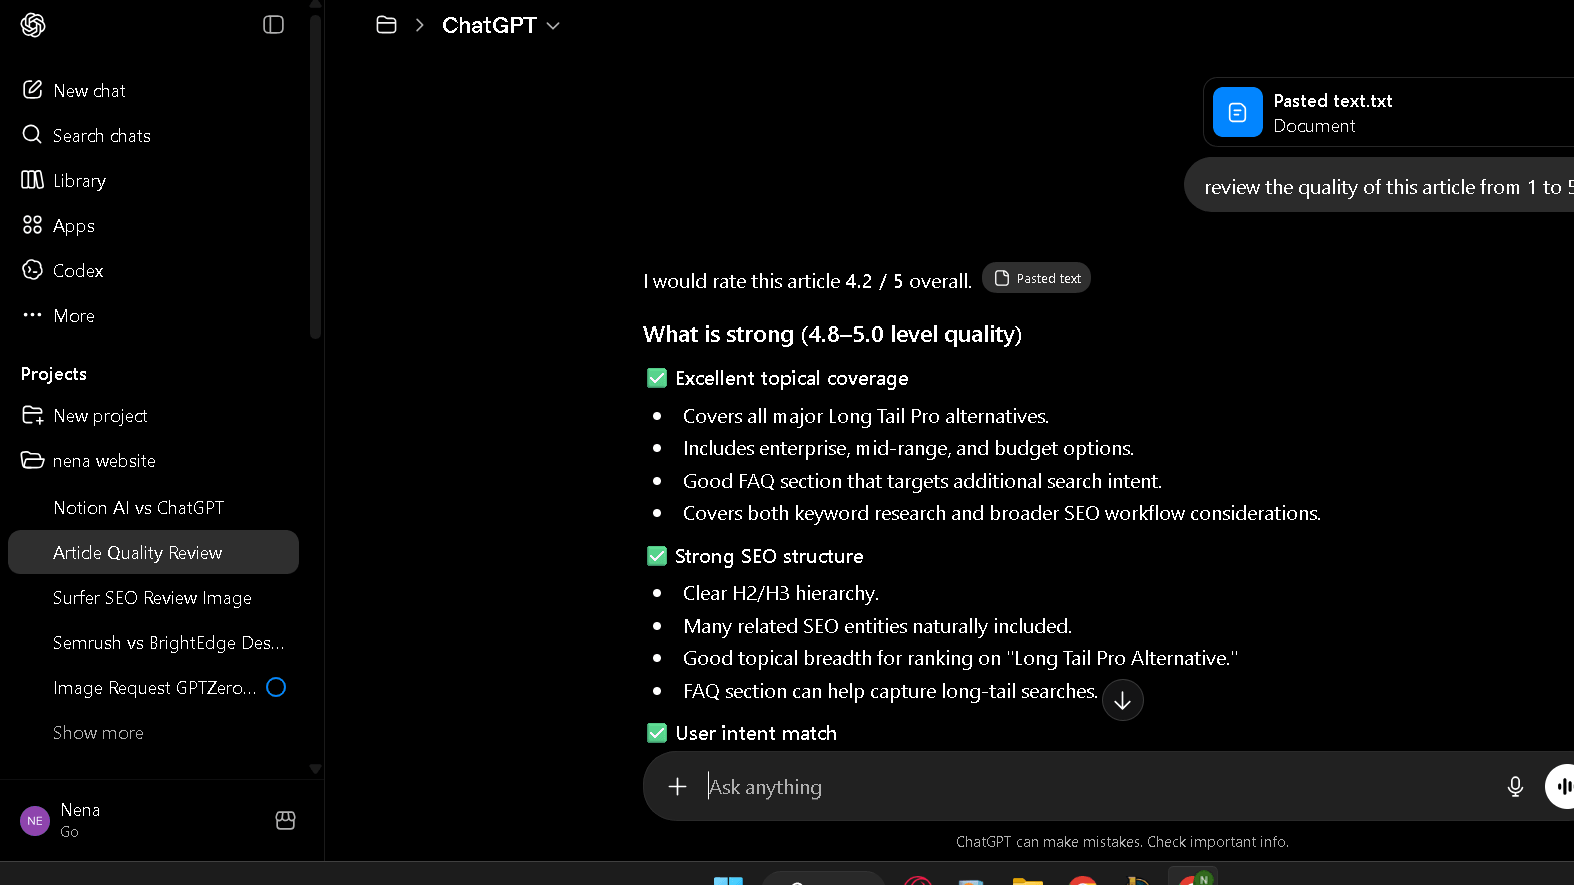Click the Projects section heading
This screenshot has width=1574, height=885.
[x=54, y=374]
